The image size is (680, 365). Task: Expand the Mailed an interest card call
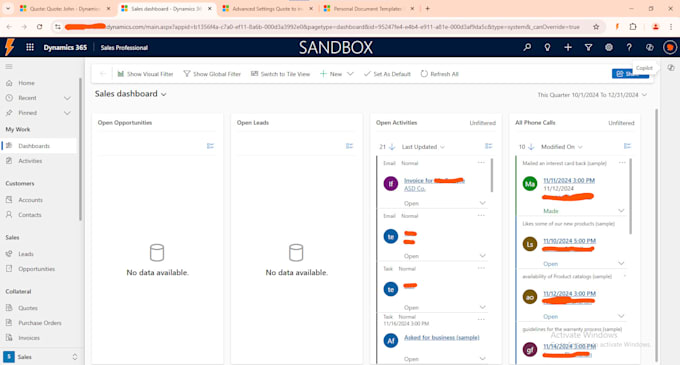click(621, 211)
